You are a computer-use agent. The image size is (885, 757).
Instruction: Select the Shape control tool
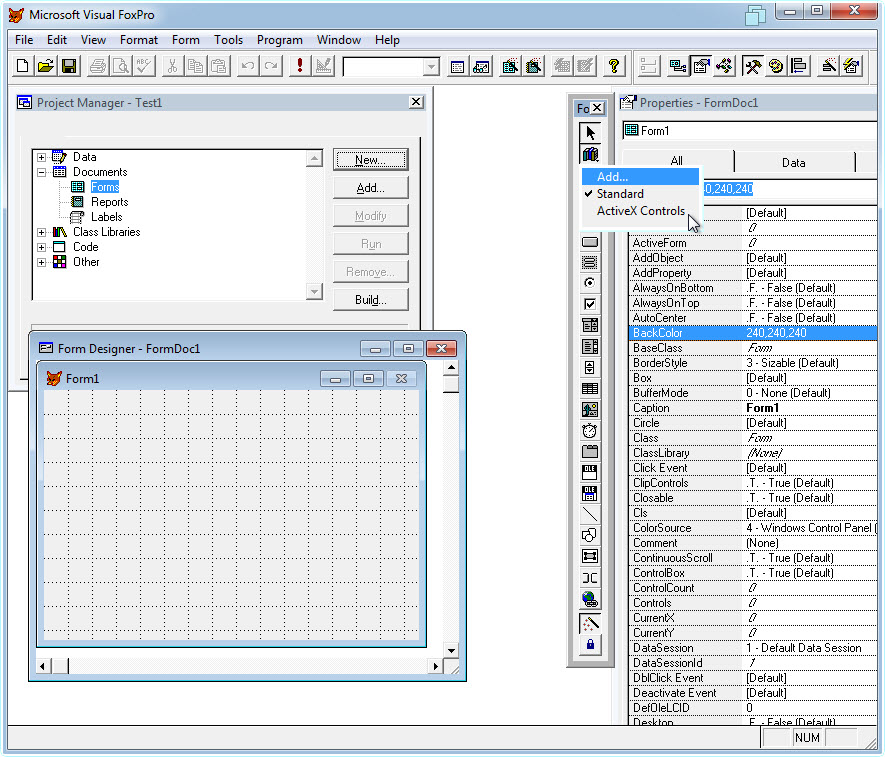tap(590, 535)
